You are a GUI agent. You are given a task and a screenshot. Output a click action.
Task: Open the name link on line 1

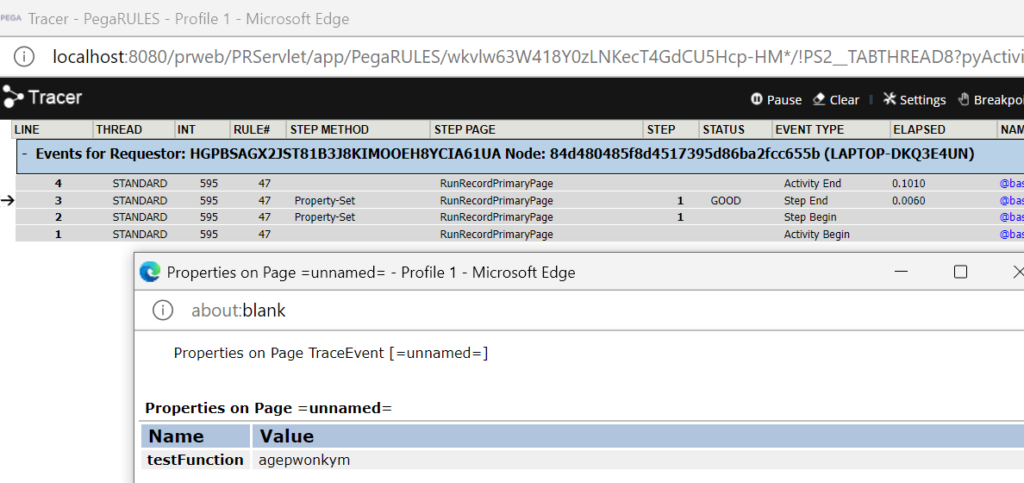coord(1011,234)
